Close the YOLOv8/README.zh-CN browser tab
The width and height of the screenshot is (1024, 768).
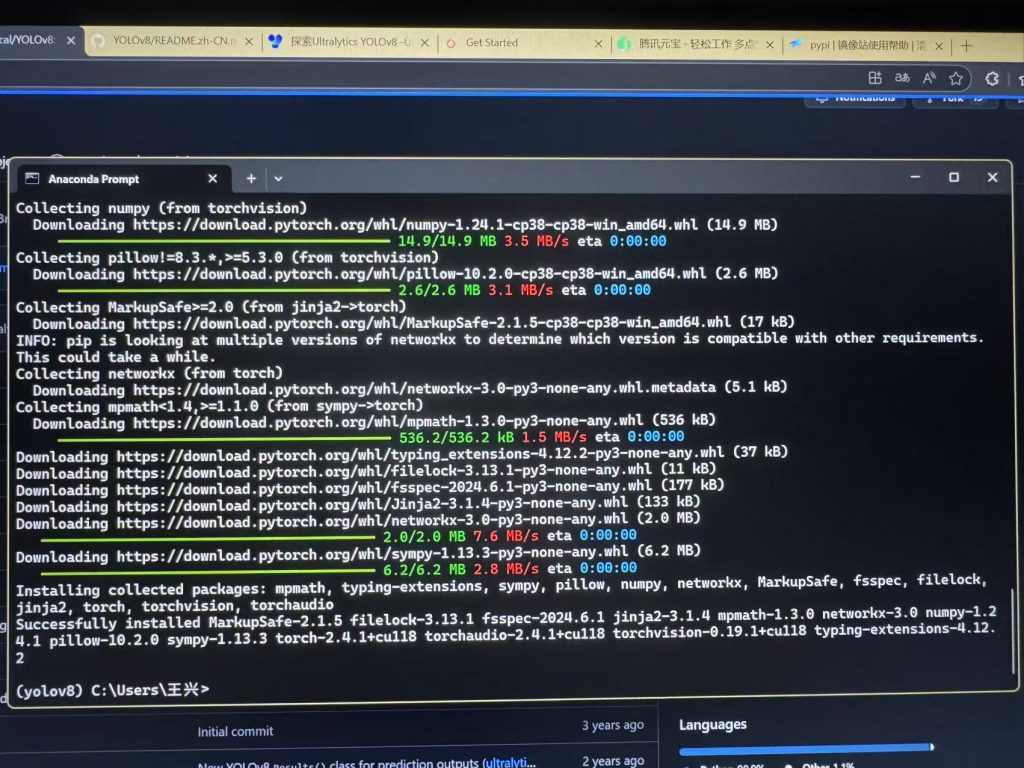coord(249,41)
